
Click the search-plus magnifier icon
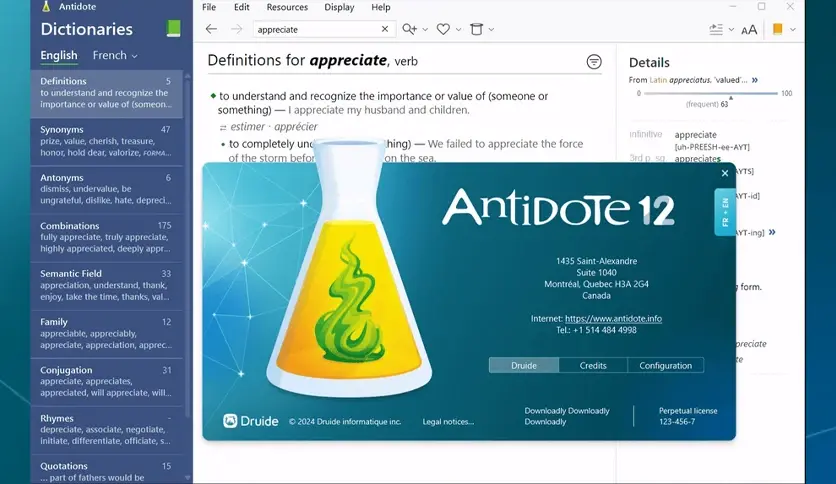[x=409, y=29]
